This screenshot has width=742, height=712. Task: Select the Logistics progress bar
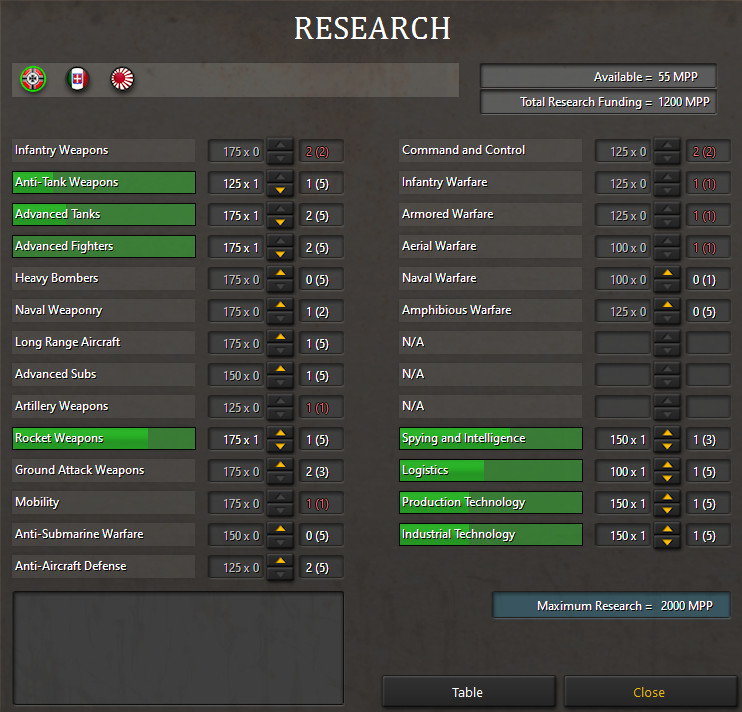pos(491,471)
